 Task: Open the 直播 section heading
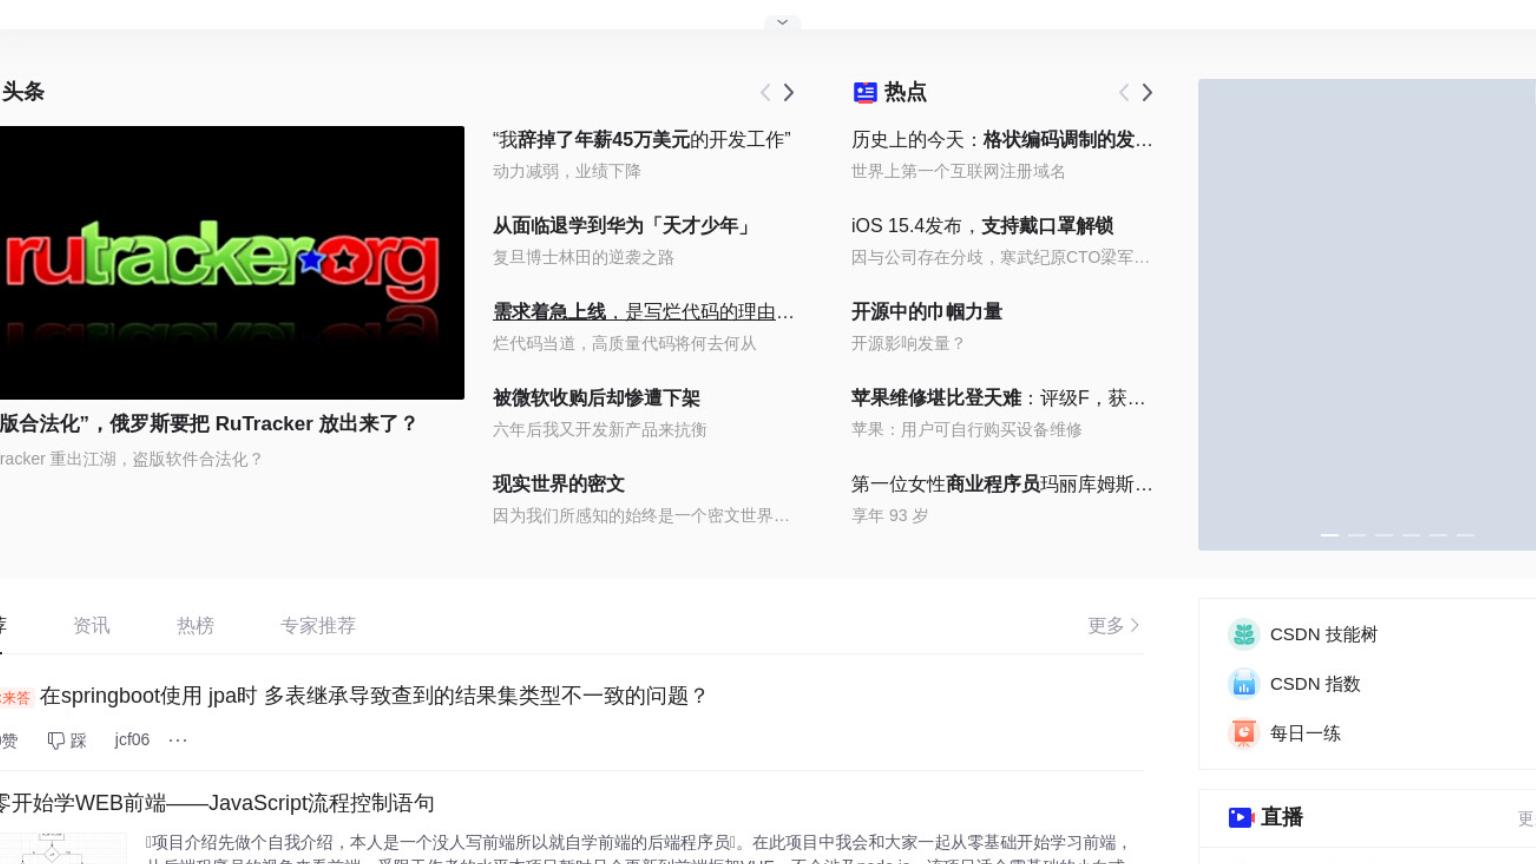tap(1282, 817)
